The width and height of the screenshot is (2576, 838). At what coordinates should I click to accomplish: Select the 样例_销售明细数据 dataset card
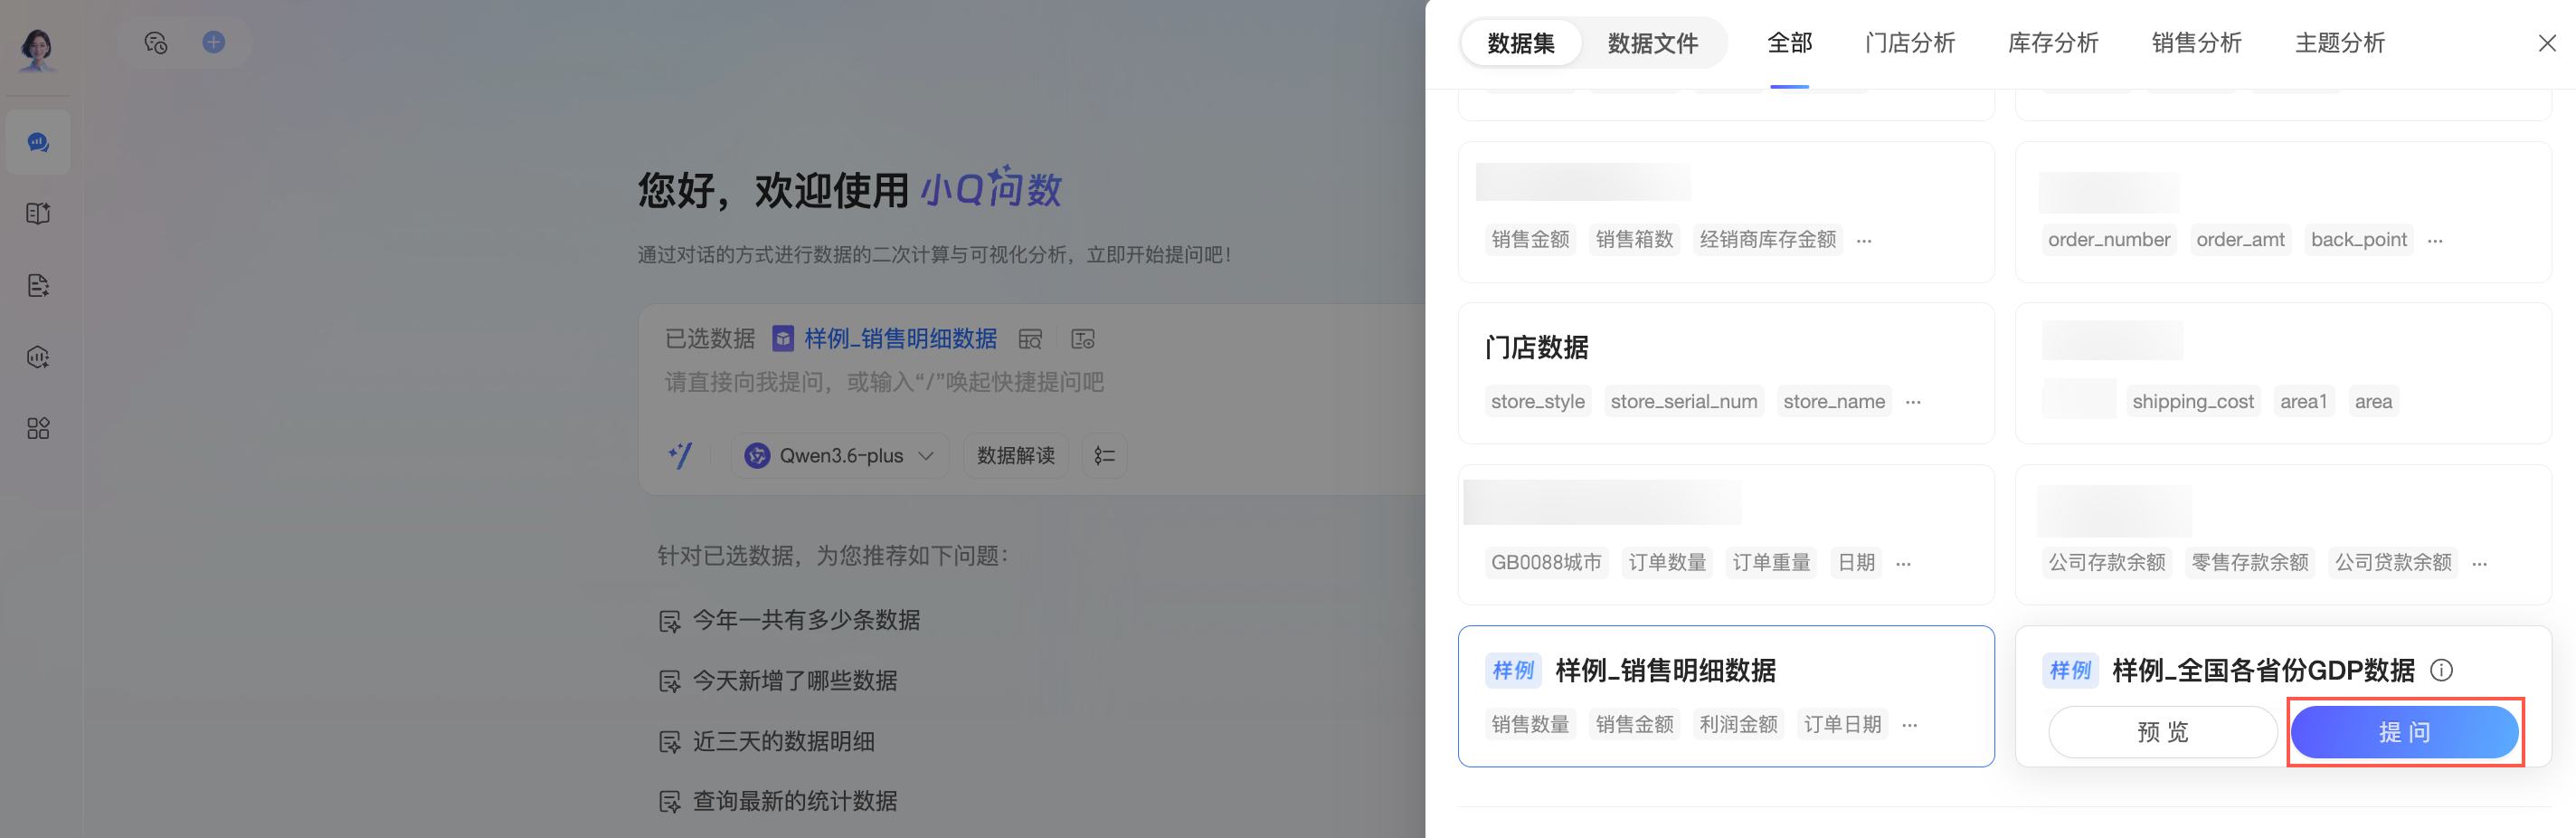pyautogui.click(x=1726, y=696)
